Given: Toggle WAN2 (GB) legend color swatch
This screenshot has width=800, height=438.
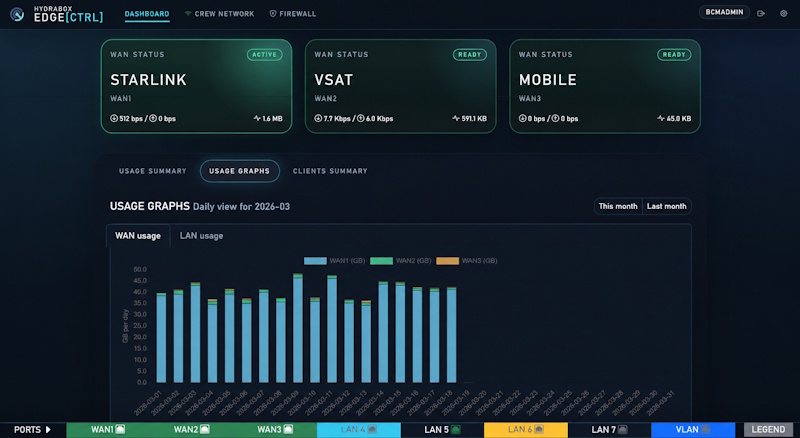Looking at the screenshot, I should 381,261.
